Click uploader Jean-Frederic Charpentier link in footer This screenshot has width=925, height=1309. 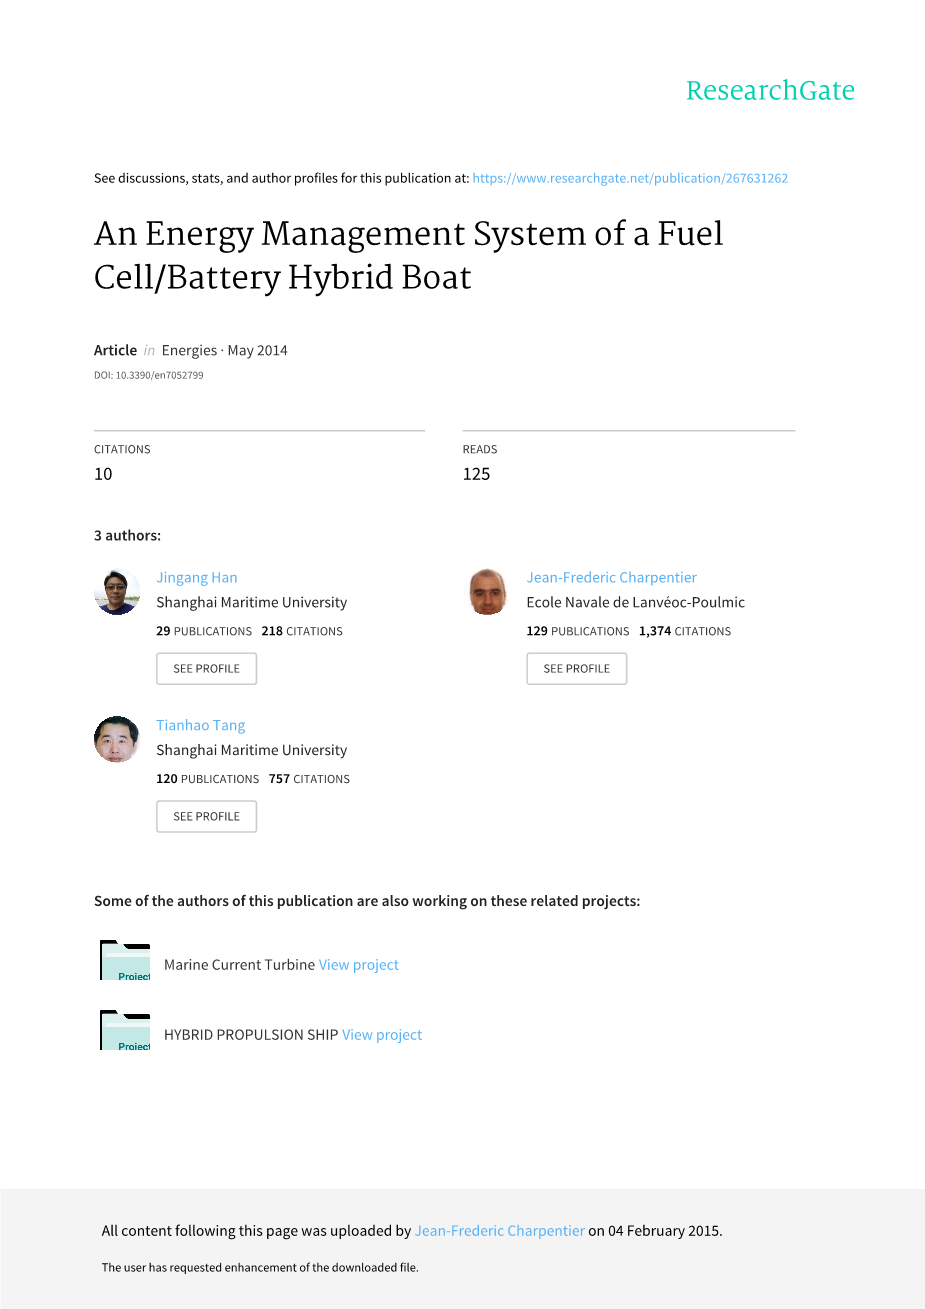pos(499,1231)
